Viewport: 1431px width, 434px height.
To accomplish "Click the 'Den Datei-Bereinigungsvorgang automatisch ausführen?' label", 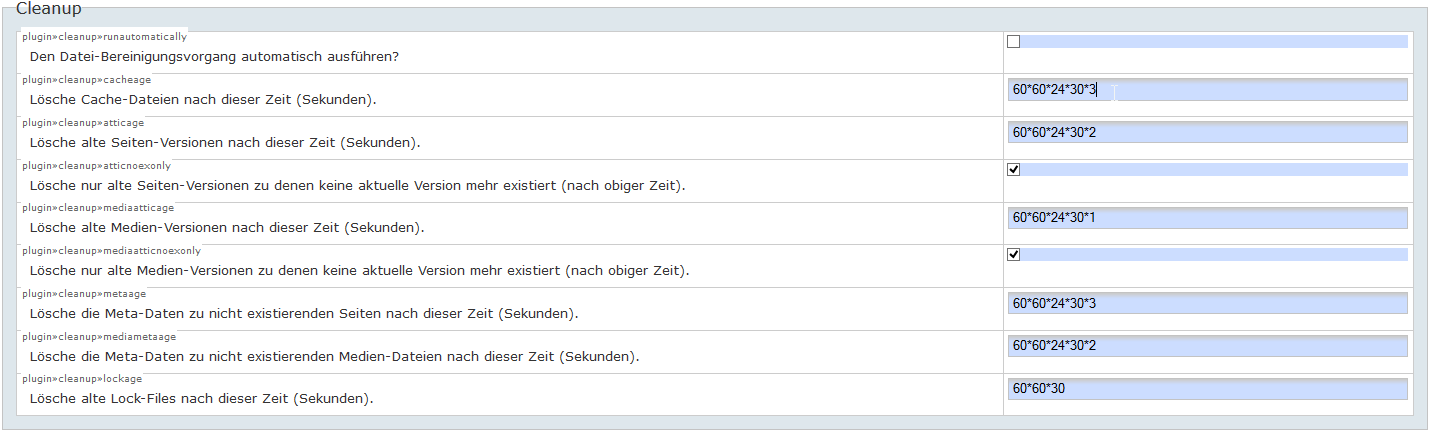I will [x=214, y=57].
